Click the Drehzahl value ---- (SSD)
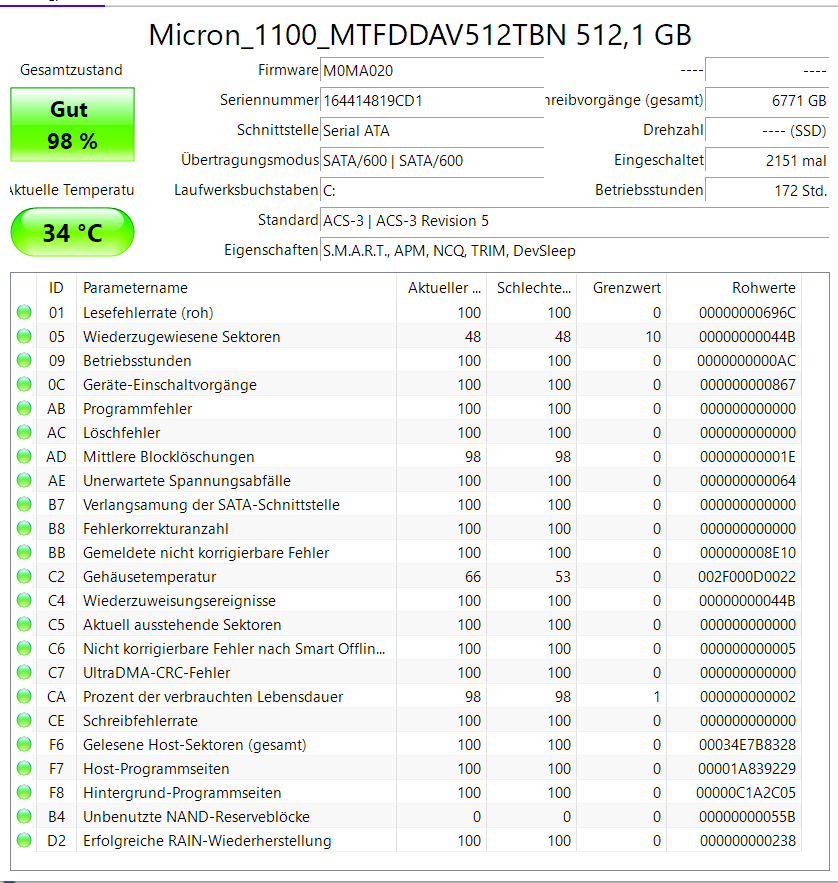Viewport: 838px width, 883px height. coord(767,130)
